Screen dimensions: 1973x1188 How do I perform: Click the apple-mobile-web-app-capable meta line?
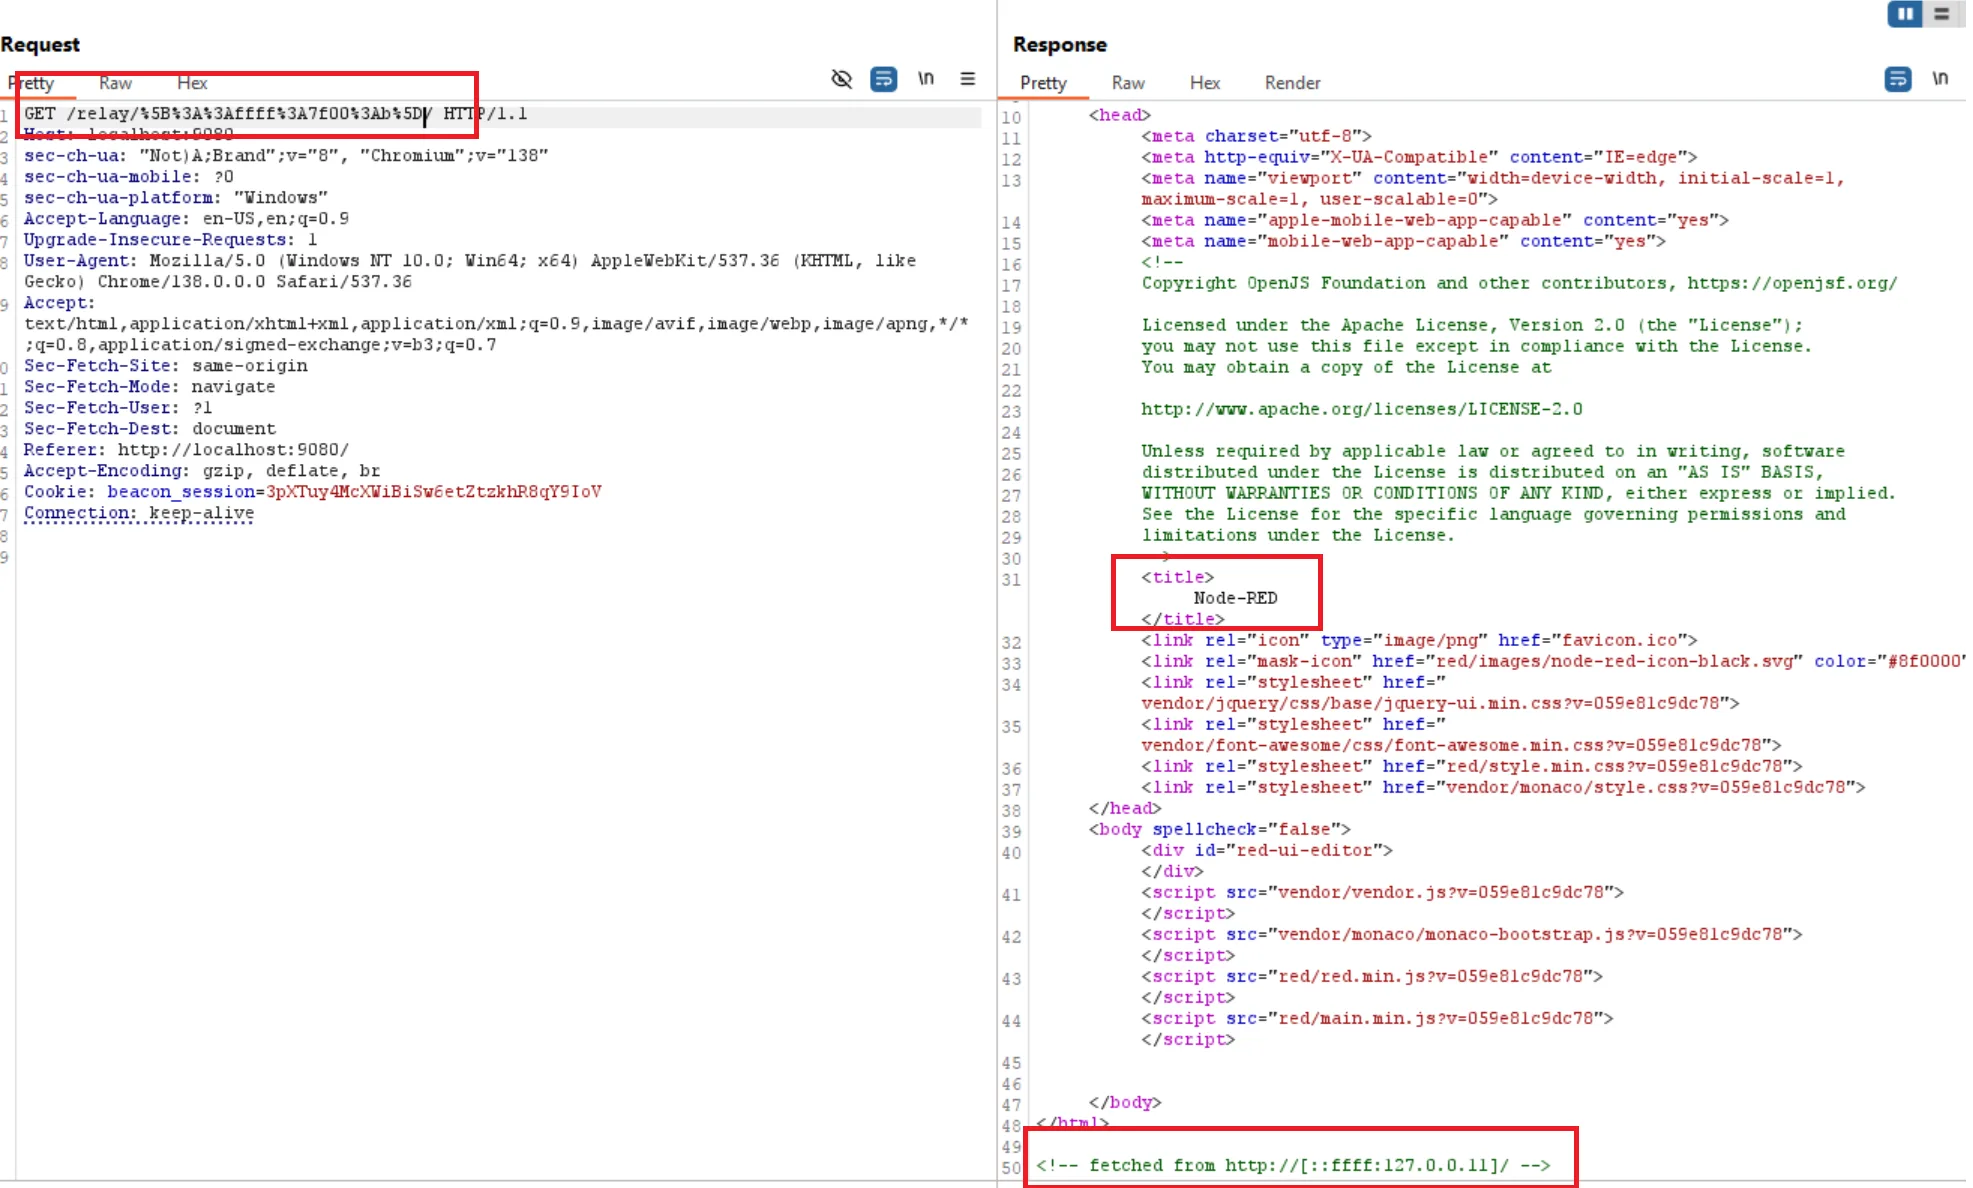pos(1435,220)
